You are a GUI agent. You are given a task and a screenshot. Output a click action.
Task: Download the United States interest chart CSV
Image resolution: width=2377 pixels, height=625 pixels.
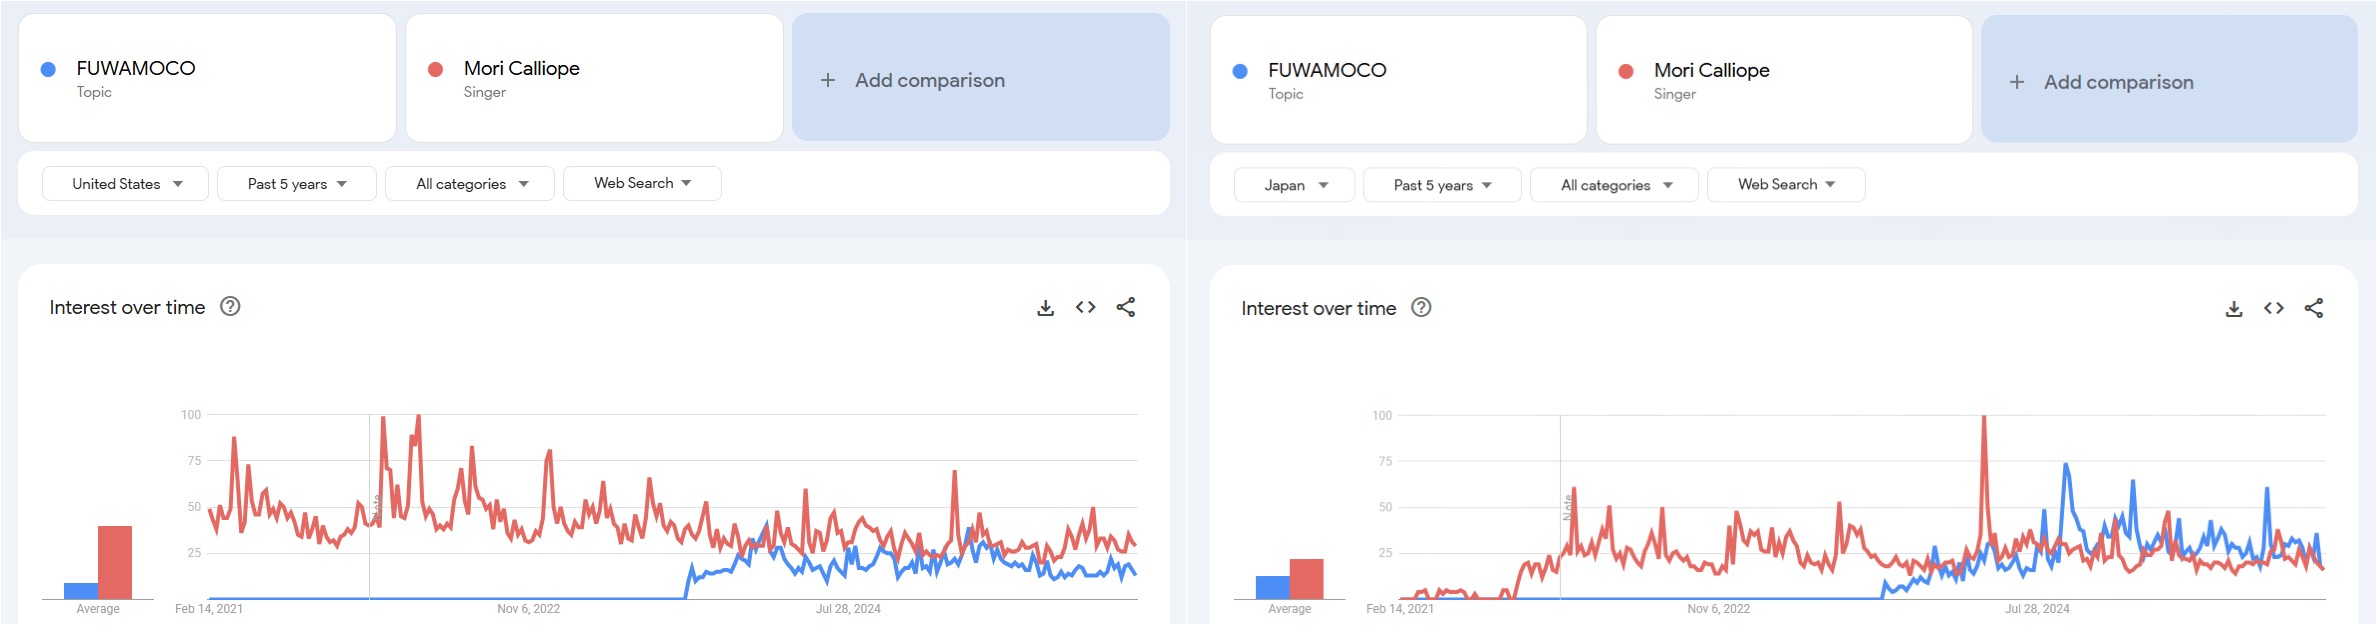pos(1045,308)
